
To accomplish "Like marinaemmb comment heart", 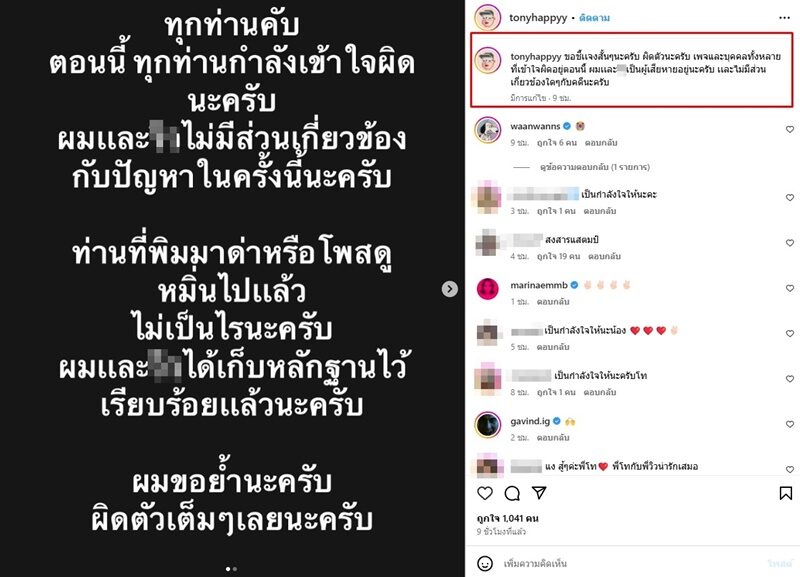I will tap(790, 288).
